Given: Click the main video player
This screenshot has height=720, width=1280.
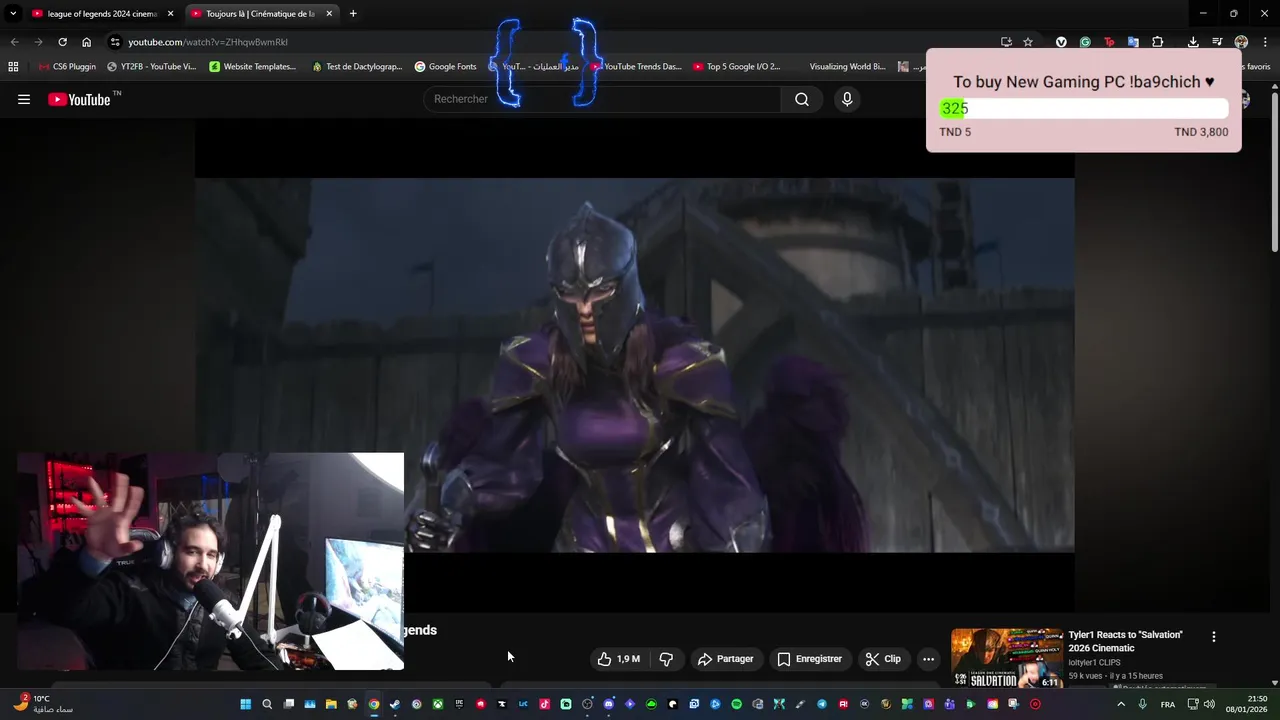Looking at the screenshot, I should tap(635, 365).
